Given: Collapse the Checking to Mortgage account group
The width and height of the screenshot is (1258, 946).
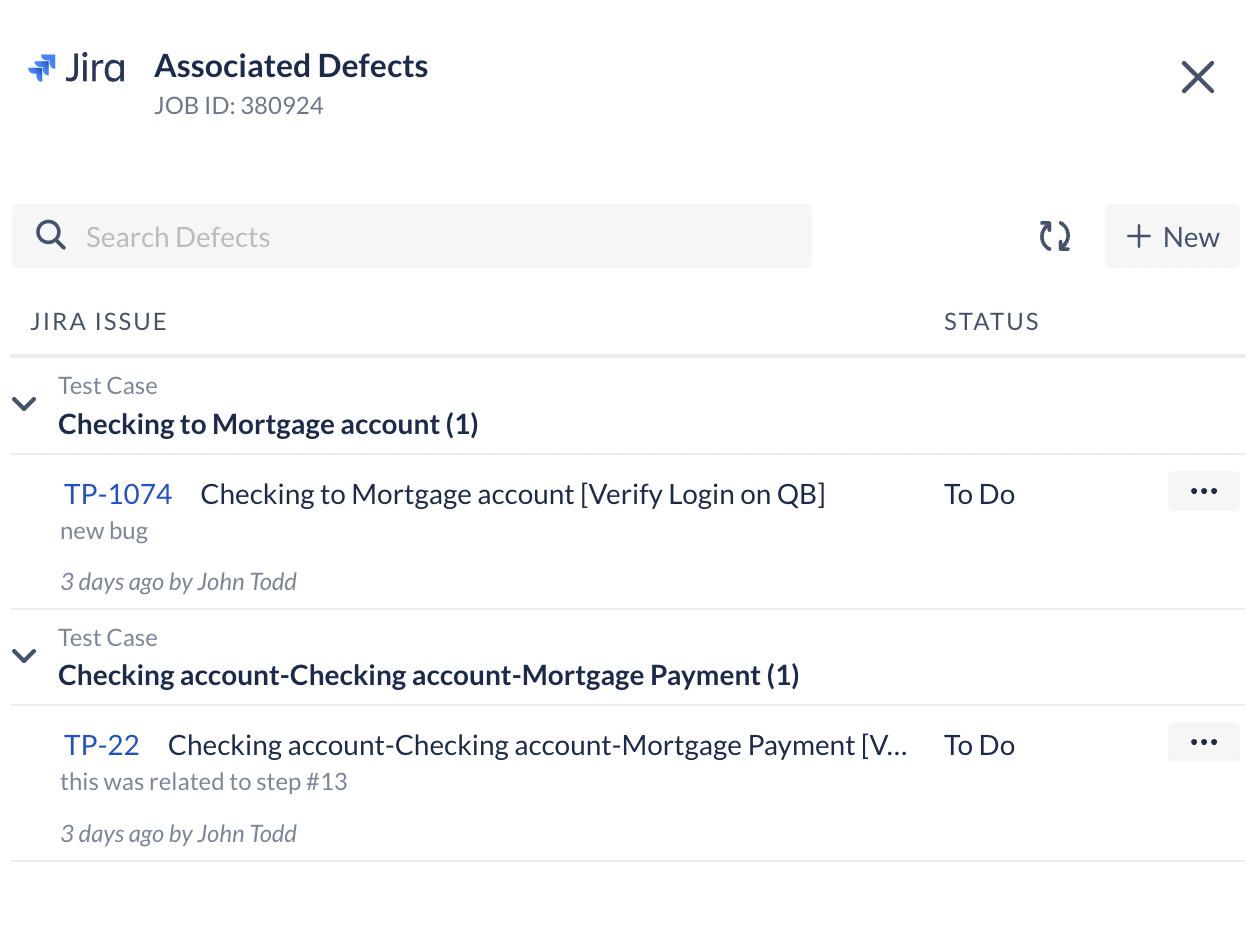Looking at the screenshot, I should 24,404.
